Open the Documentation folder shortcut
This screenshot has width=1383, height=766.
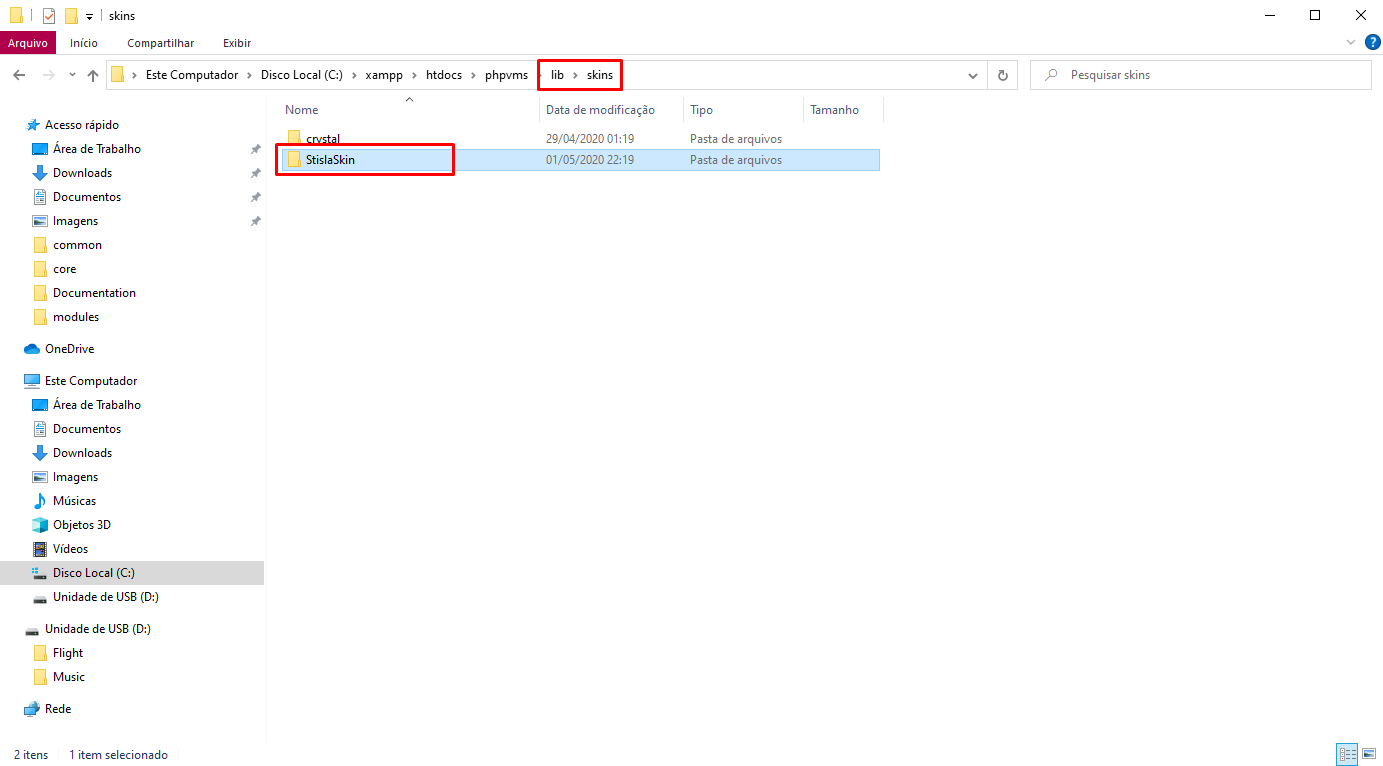tap(94, 293)
